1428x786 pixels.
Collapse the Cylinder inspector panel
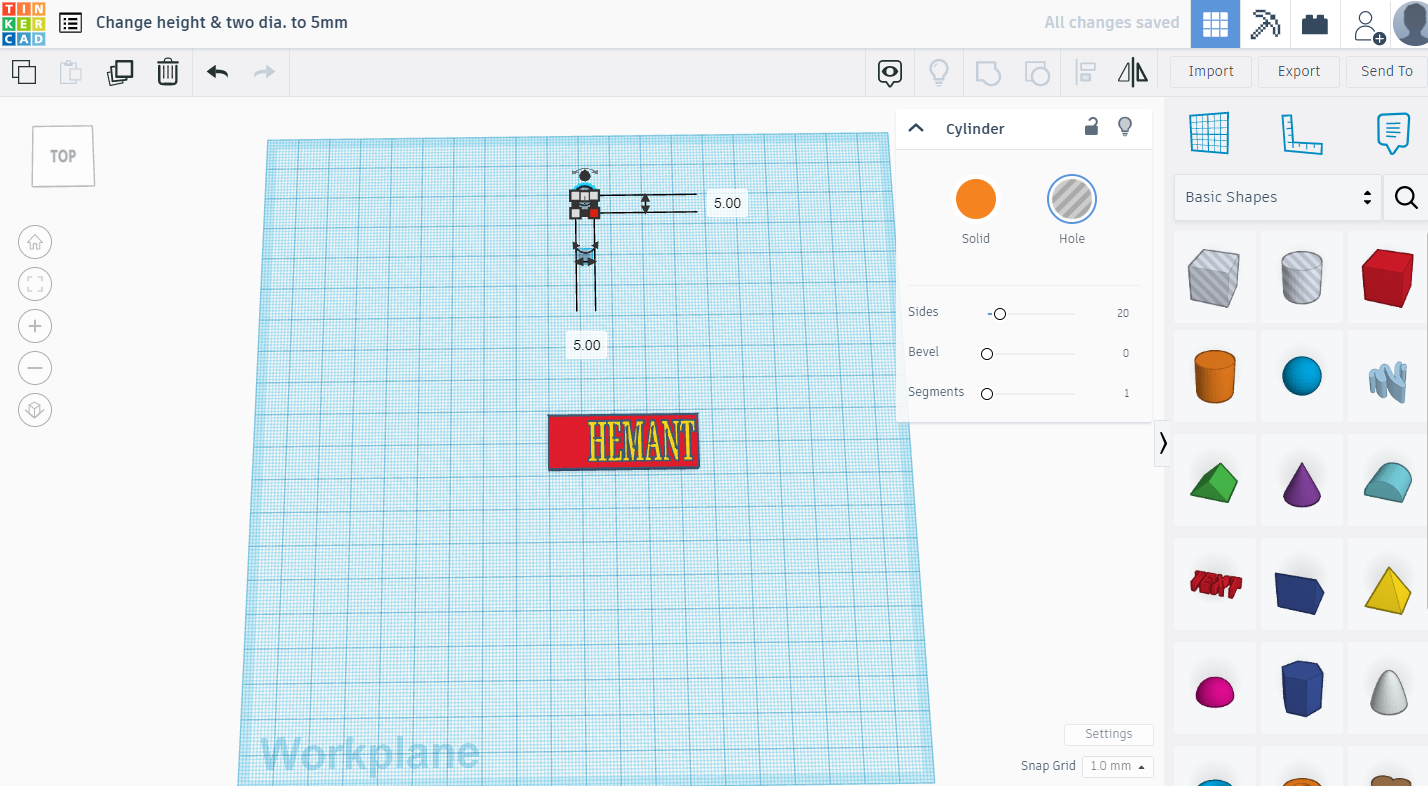coord(916,128)
